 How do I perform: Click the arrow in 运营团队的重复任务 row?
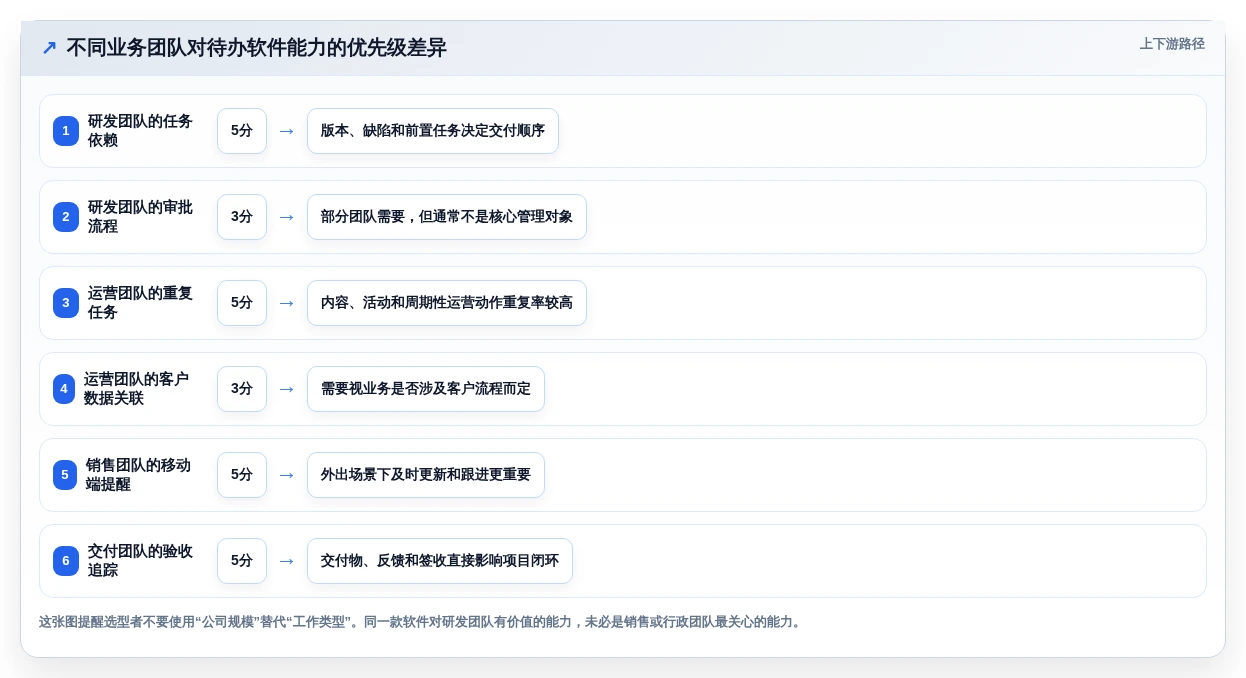[287, 303]
